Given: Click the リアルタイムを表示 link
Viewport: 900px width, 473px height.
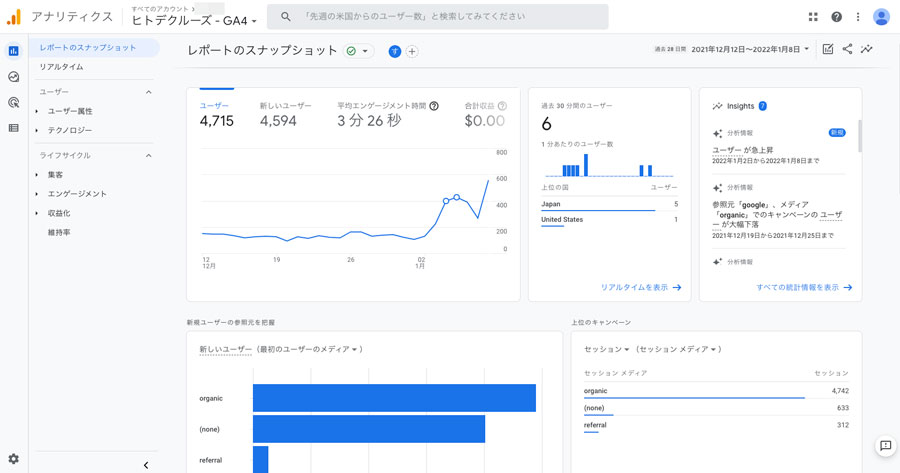Looking at the screenshot, I should pyautogui.click(x=640, y=287).
